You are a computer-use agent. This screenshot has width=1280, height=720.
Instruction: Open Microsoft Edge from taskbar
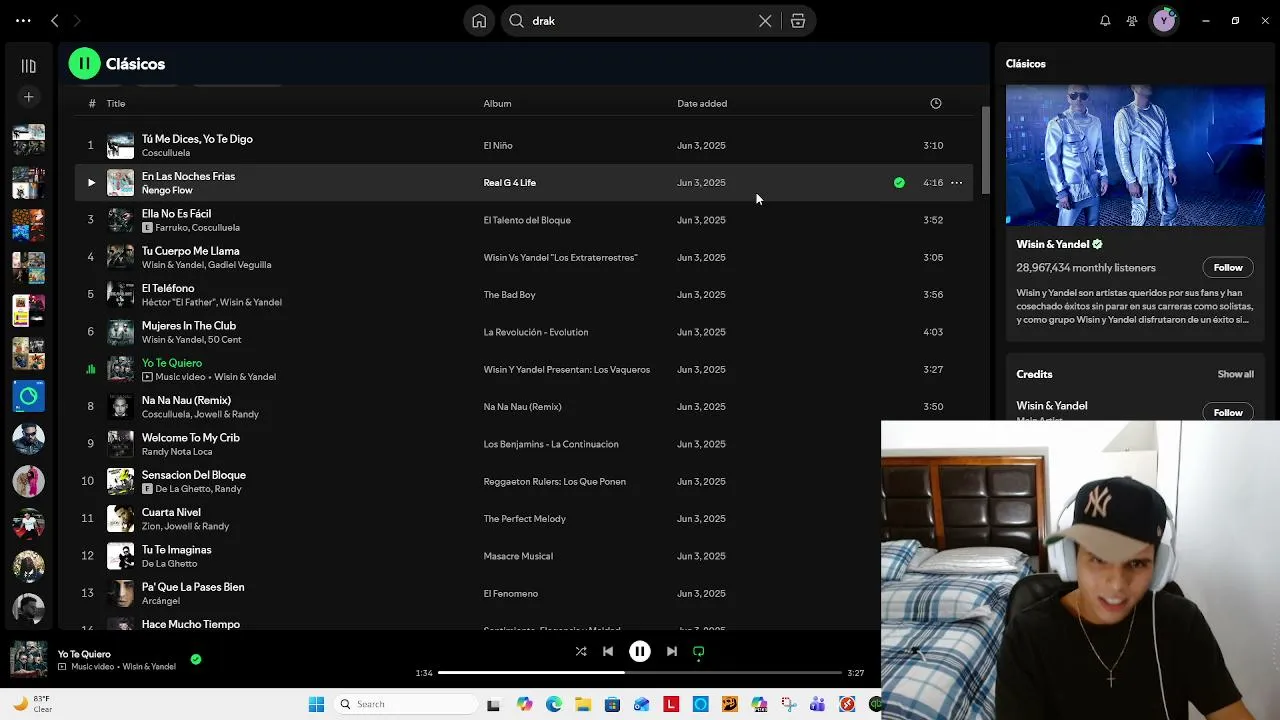[x=554, y=704]
